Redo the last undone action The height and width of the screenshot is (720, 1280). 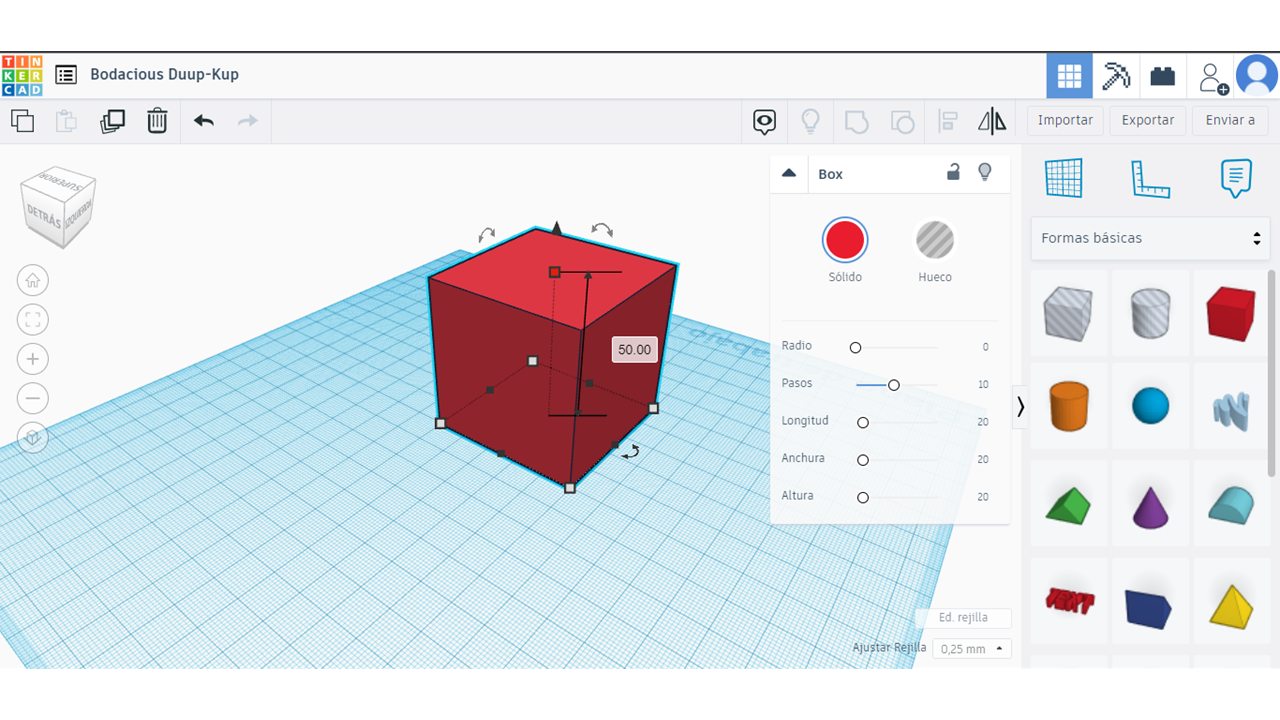247,121
